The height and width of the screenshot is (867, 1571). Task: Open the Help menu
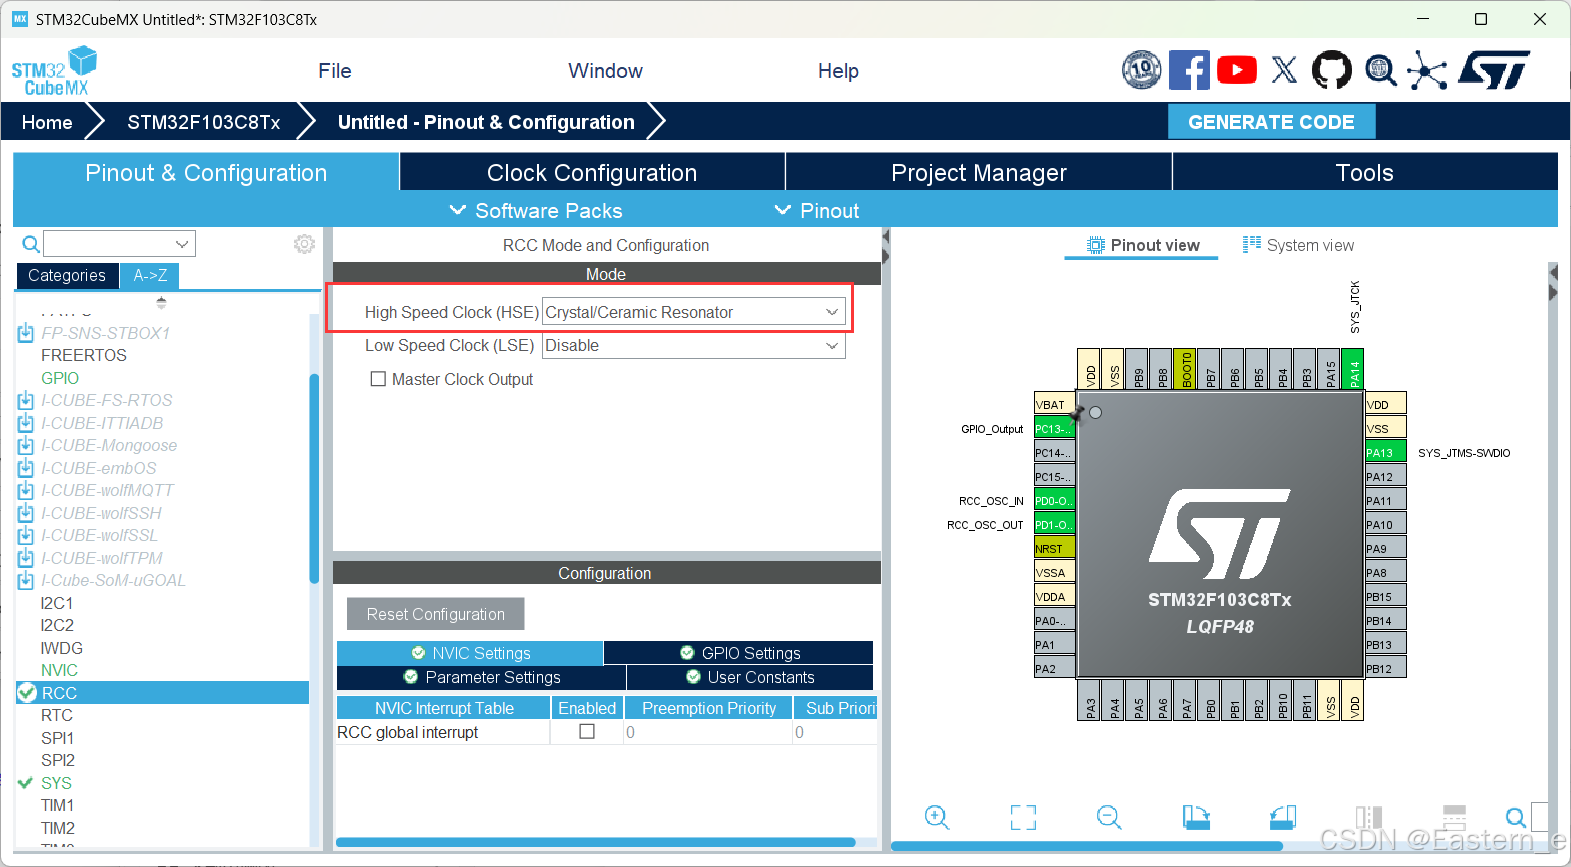[x=838, y=70]
